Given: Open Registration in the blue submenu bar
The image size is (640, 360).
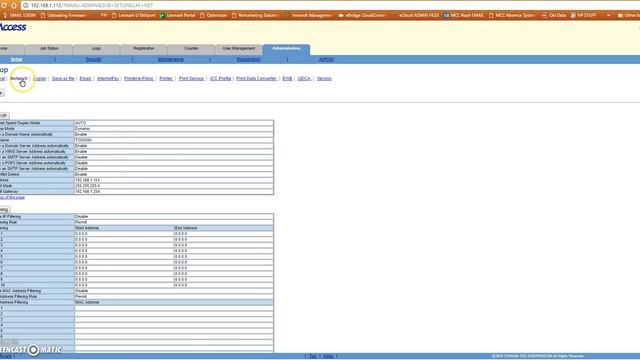Looking at the screenshot, I should point(248,60).
